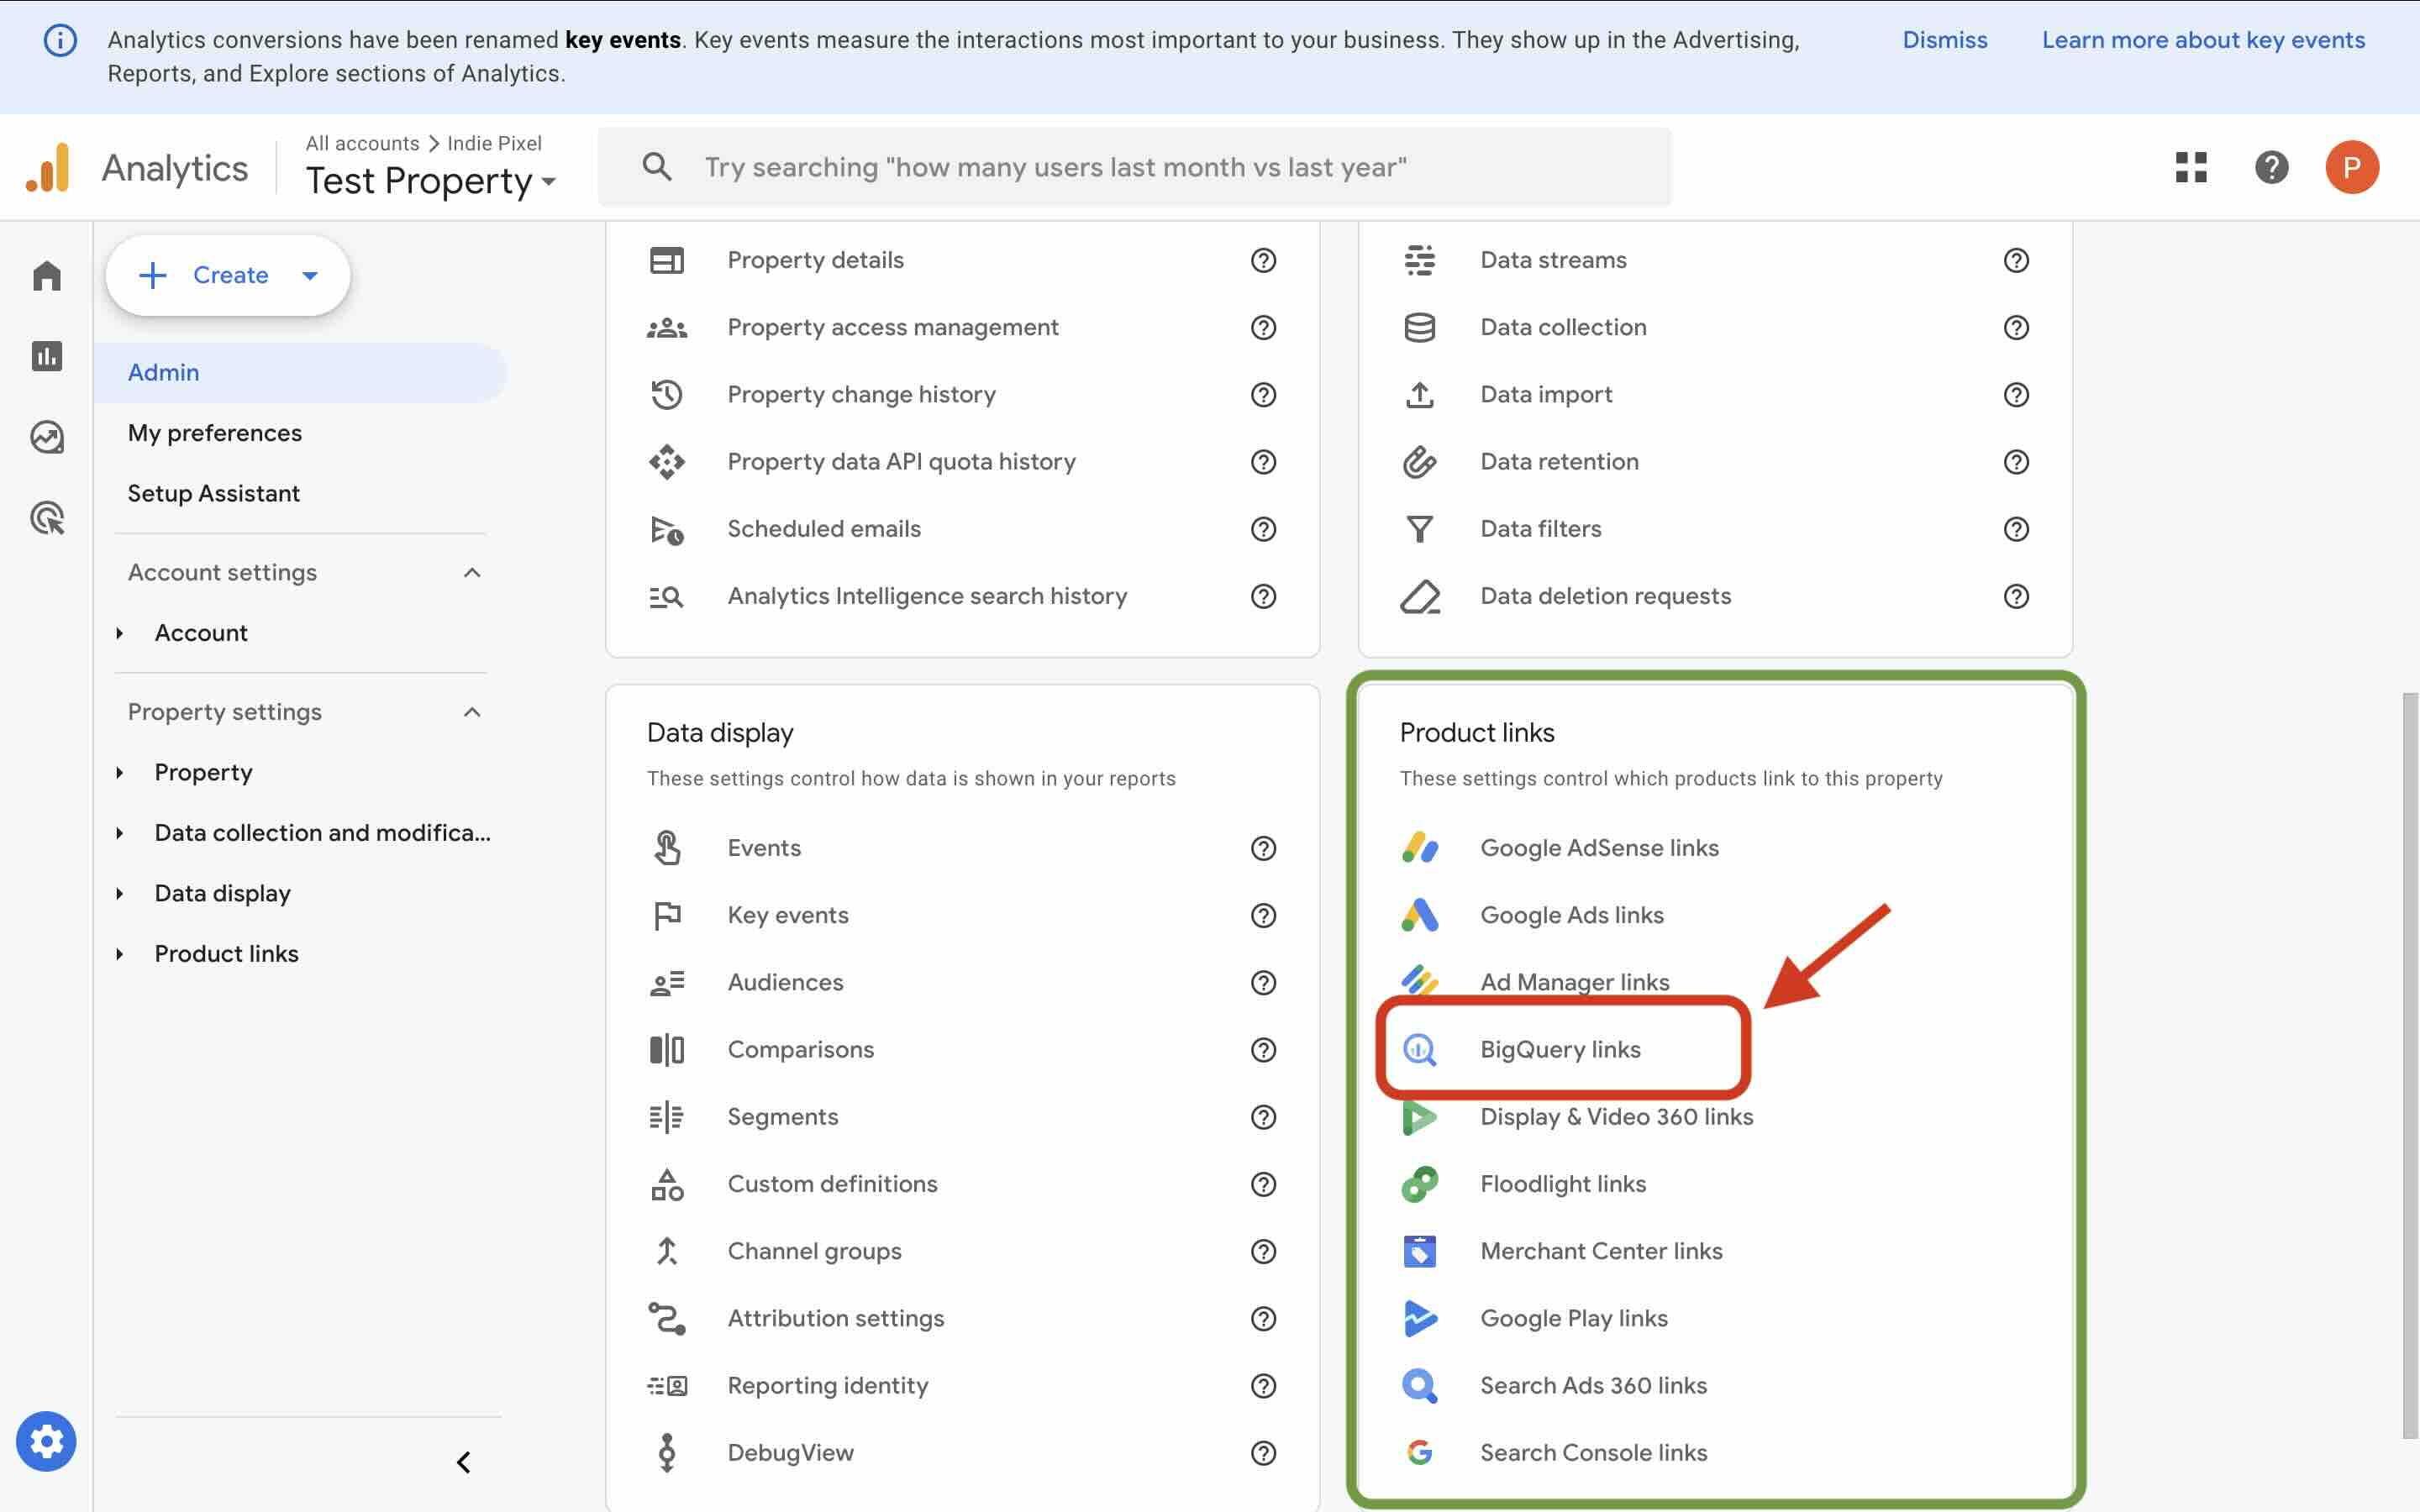Click the Advertising icon in the sidebar
The image size is (2420, 1512).
[x=47, y=517]
